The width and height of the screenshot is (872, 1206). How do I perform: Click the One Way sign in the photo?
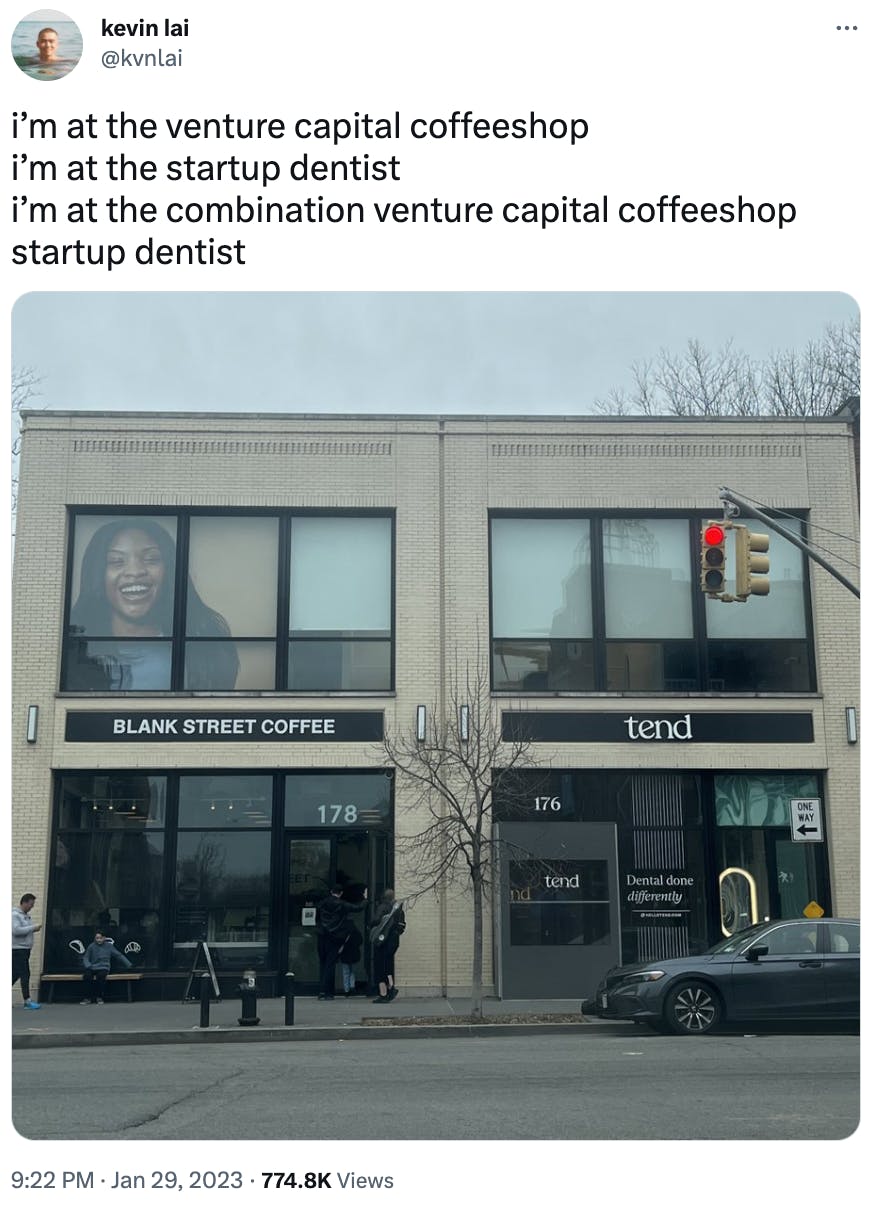tap(806, 820)
